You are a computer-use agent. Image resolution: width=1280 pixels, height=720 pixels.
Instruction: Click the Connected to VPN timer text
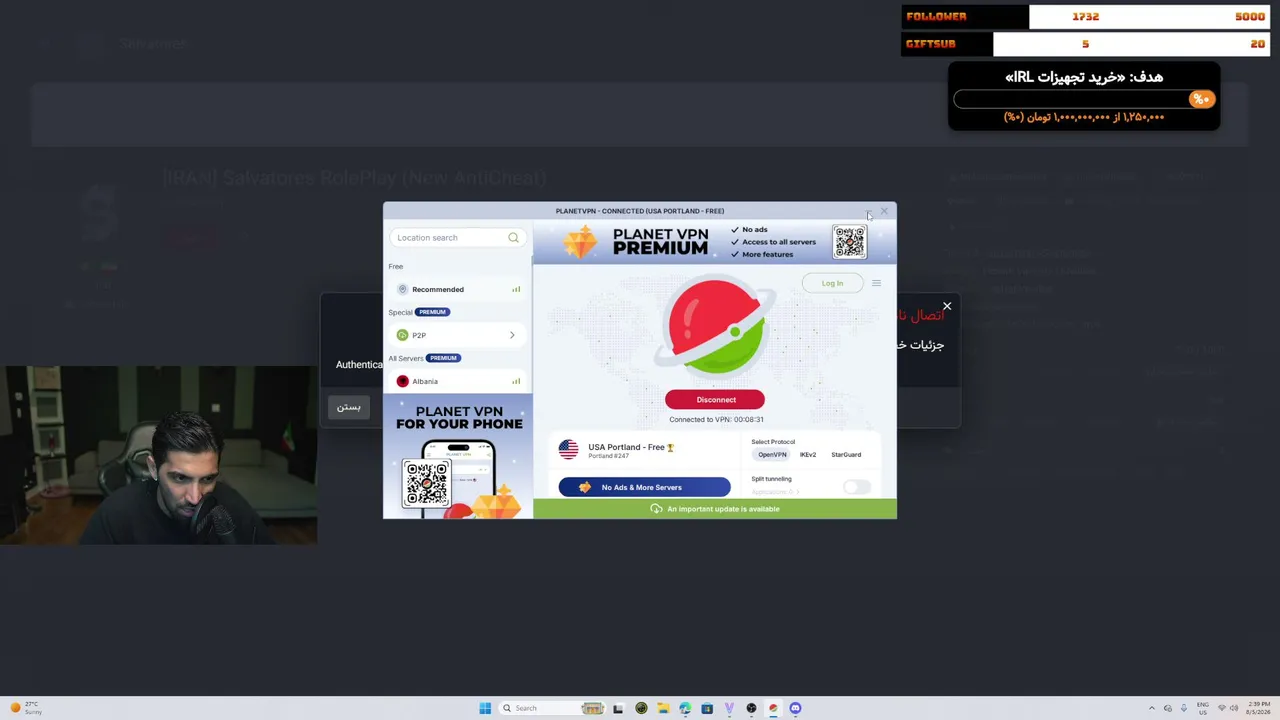716,420
